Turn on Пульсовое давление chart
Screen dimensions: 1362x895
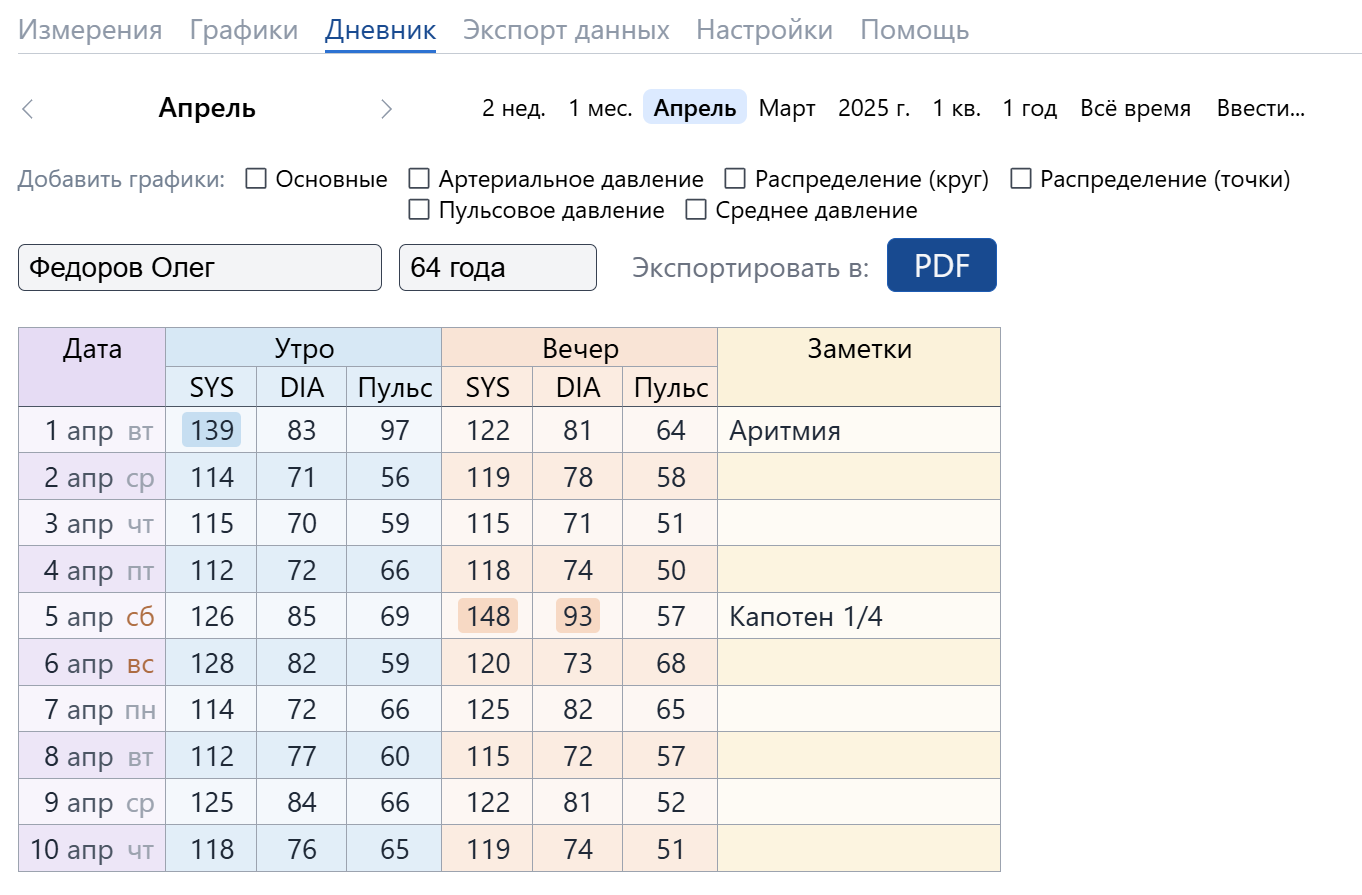click(419, 210)
